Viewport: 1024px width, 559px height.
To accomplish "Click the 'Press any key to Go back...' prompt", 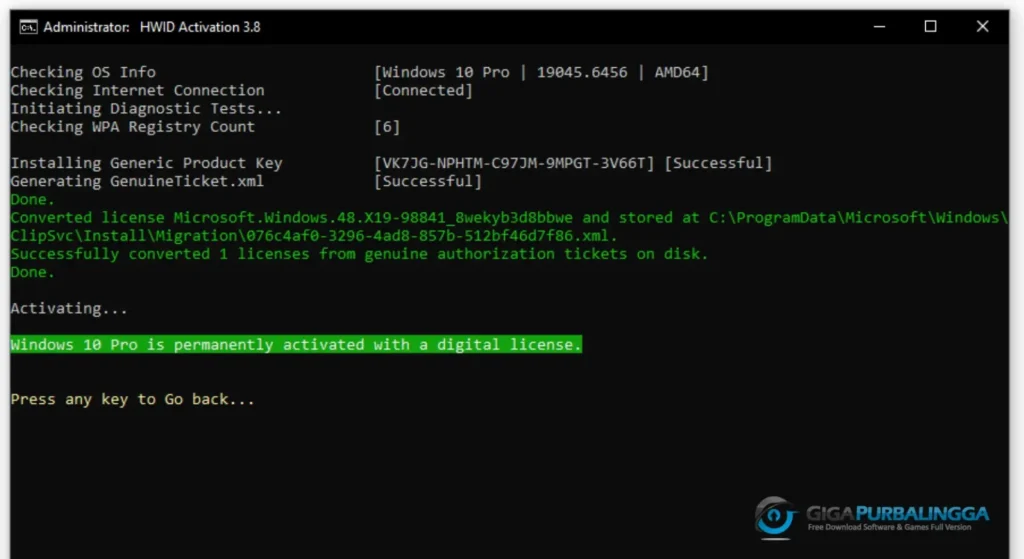I will pos(133,399).
